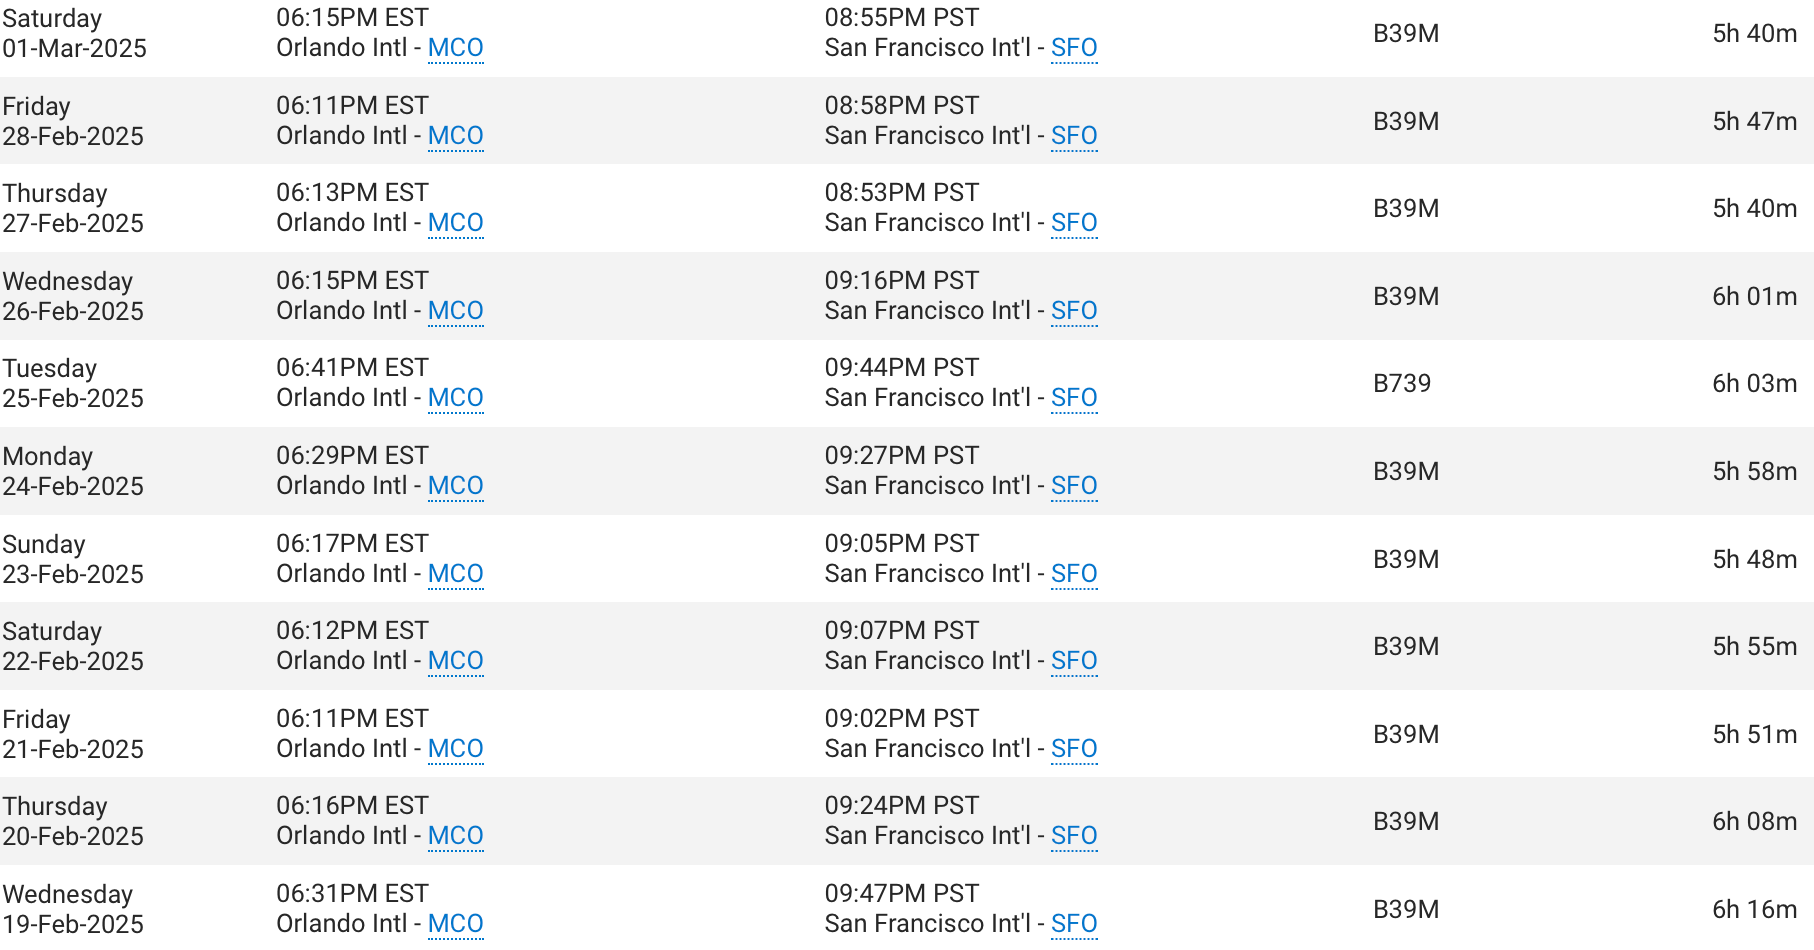1814x950 pixels.
Task: Open SFO airport link for 28-Feb-2025
Action: (x=1073, y=136)
